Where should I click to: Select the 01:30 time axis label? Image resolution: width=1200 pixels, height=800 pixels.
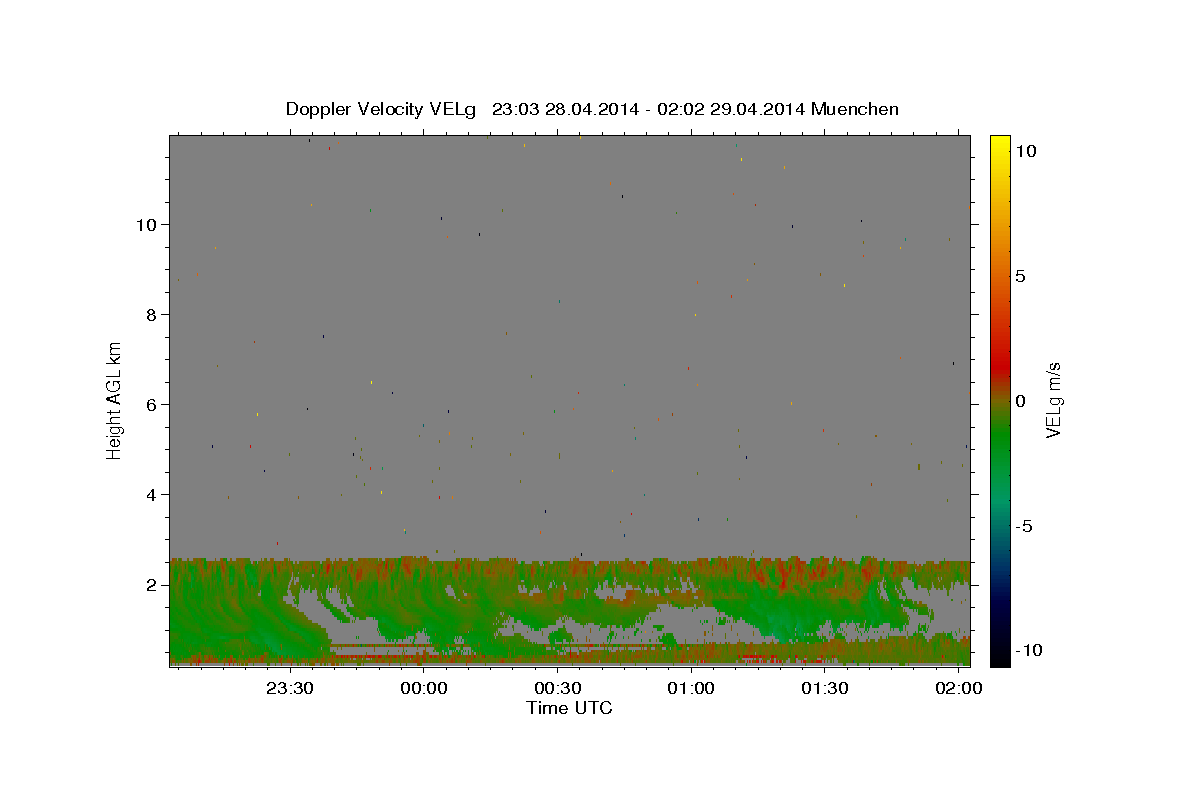point(825,688)
